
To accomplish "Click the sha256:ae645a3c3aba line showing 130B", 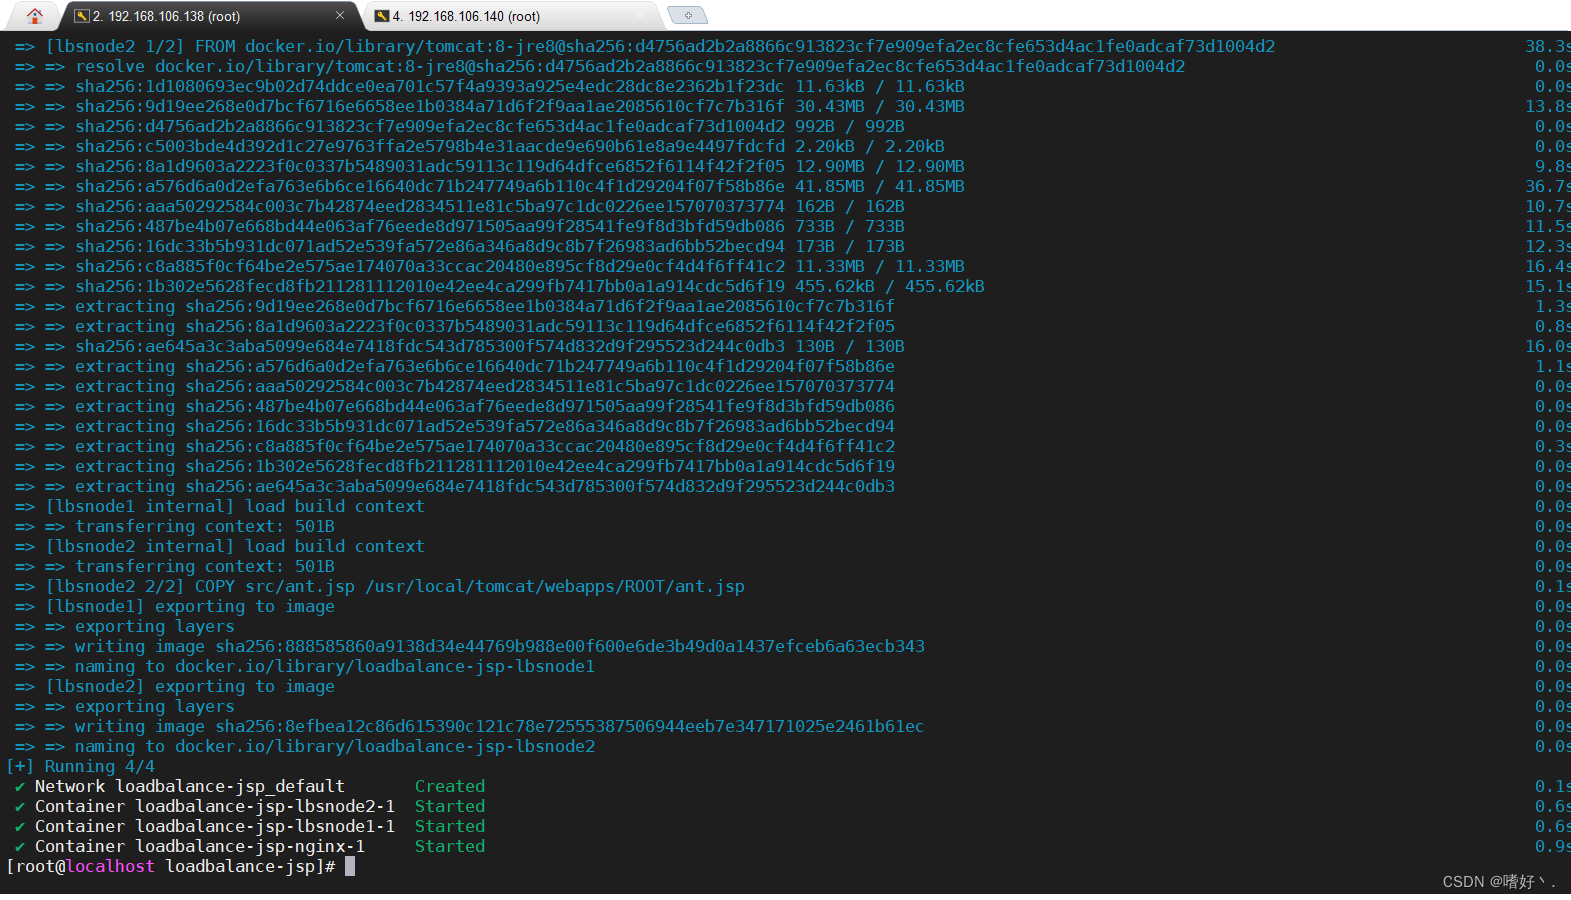I will pos(460,346).
